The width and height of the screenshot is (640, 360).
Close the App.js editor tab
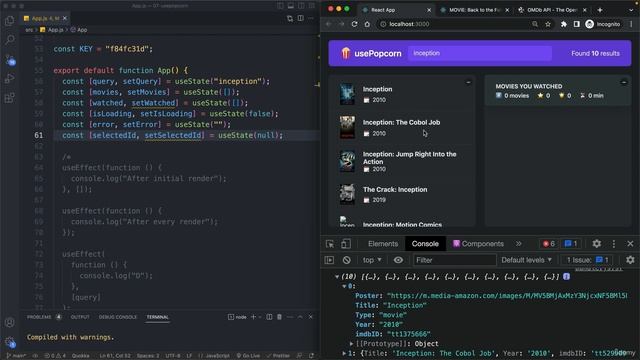(x=65, y=18)
